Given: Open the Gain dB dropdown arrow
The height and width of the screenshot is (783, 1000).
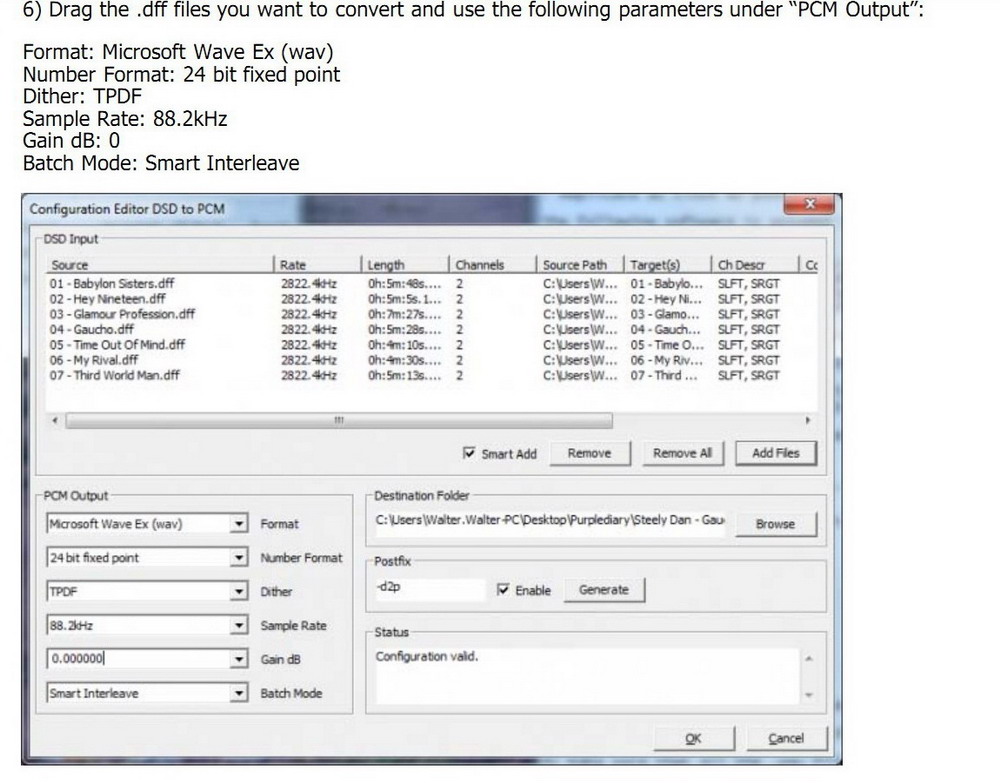Looking at the screenshot, I should 239,659.
